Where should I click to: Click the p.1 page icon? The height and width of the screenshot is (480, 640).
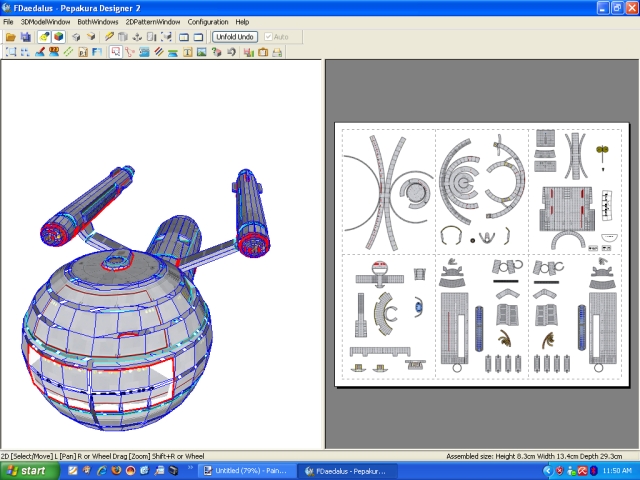tap(83, 52)
